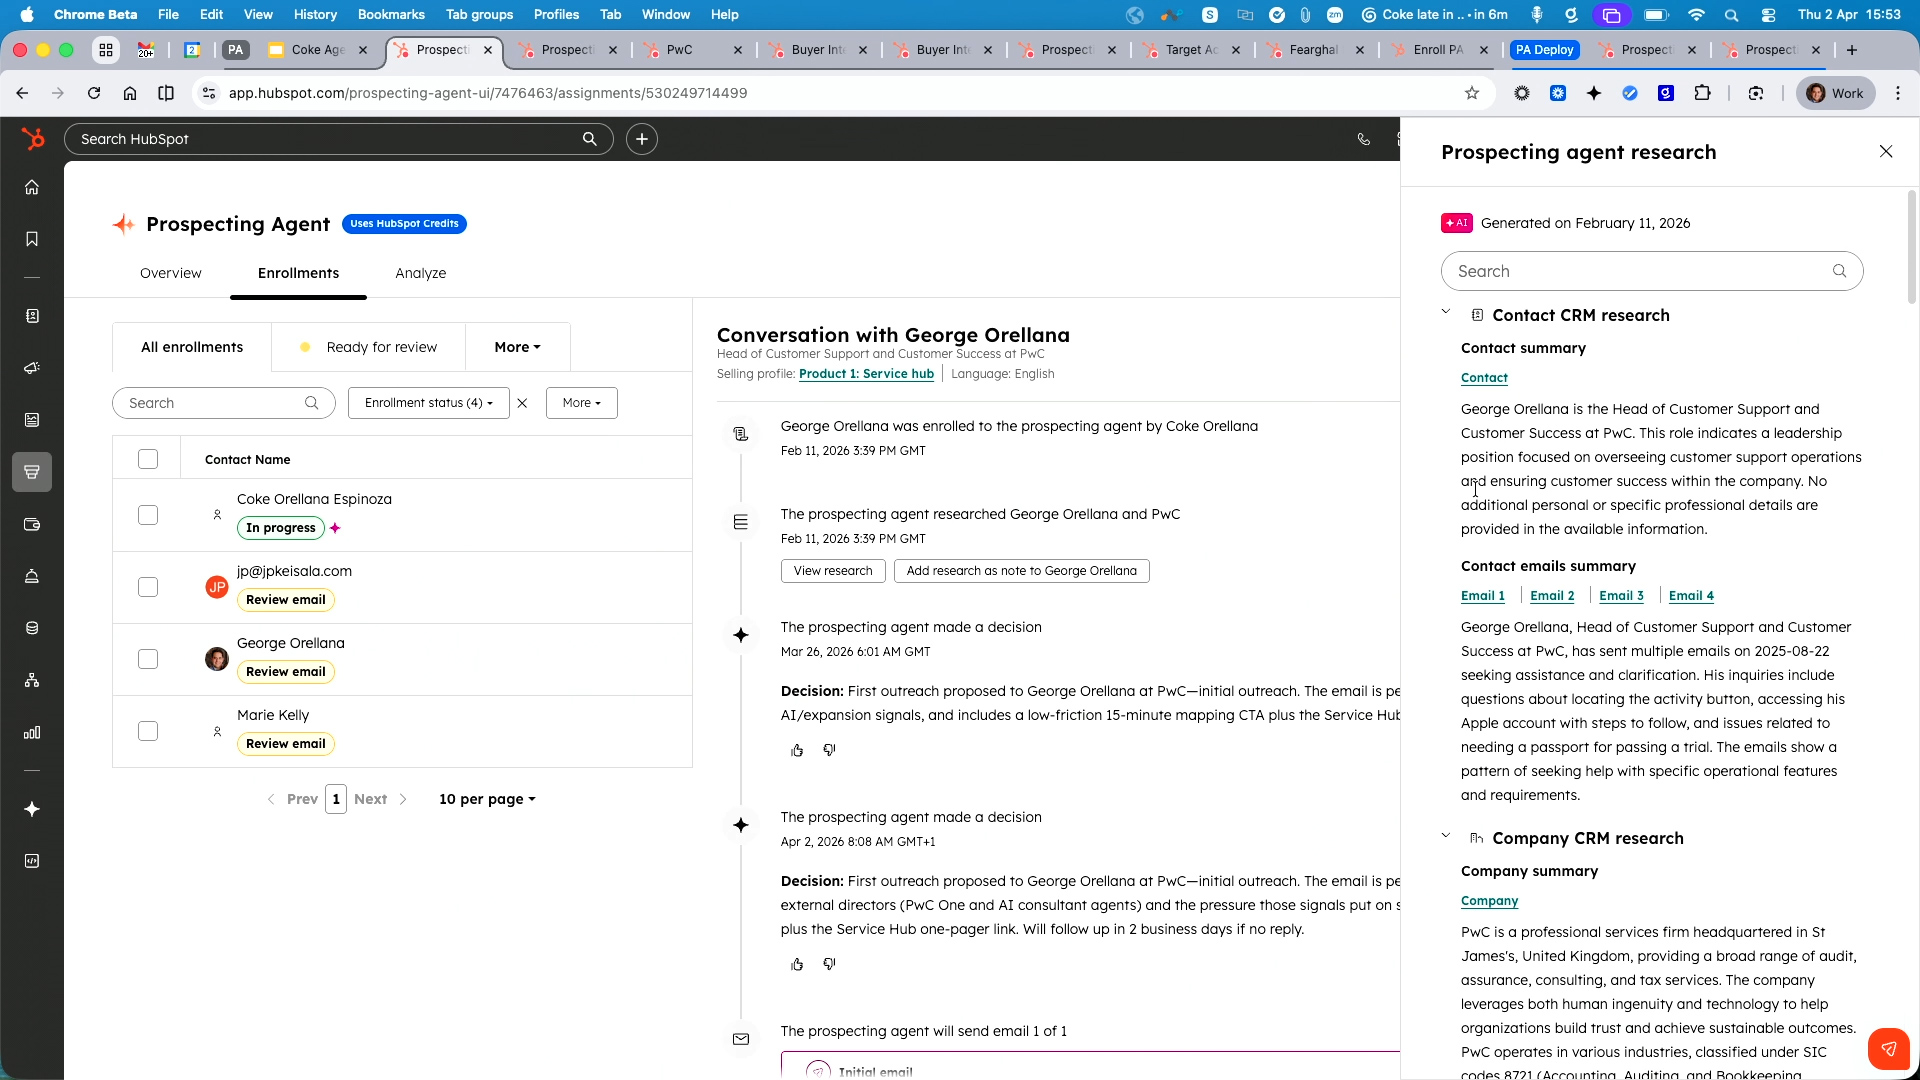
Task: Switch to the Analyze tab
Action: coord(420,273)
